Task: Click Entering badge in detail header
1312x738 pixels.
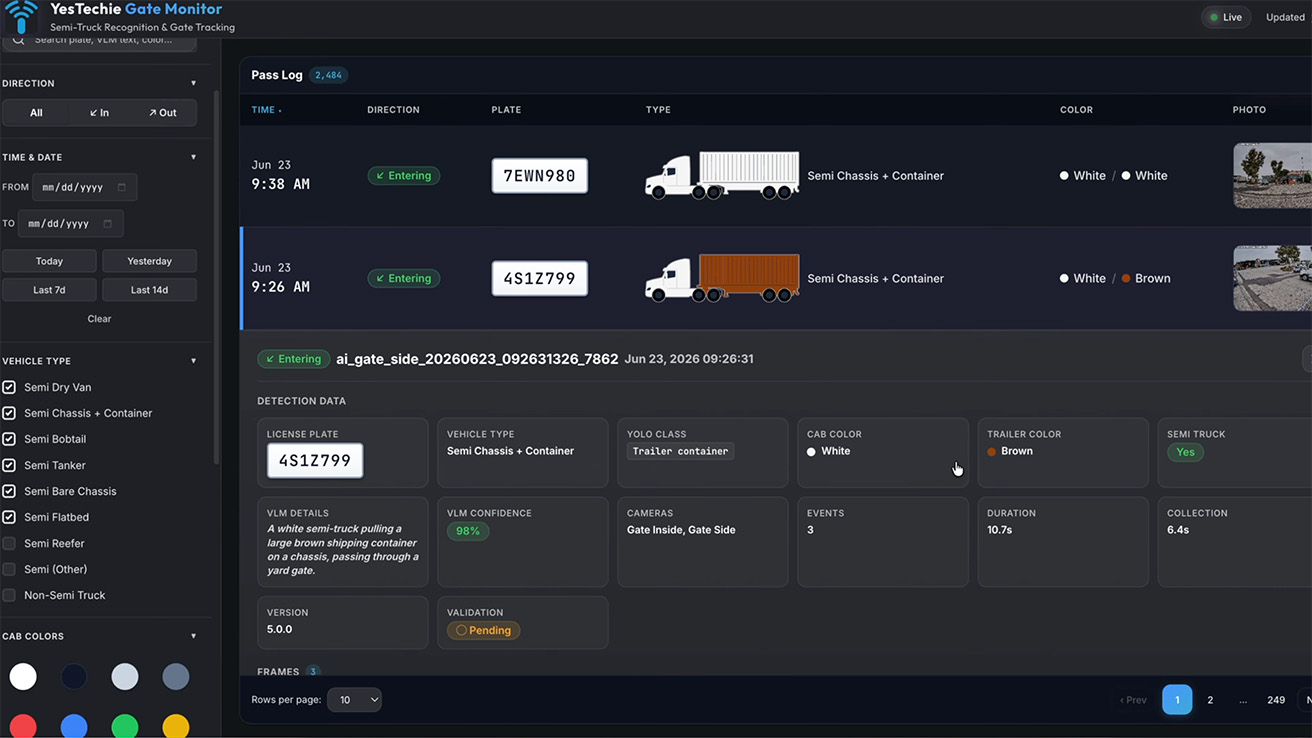Action: pyautogui.click(x=294, y=359)
